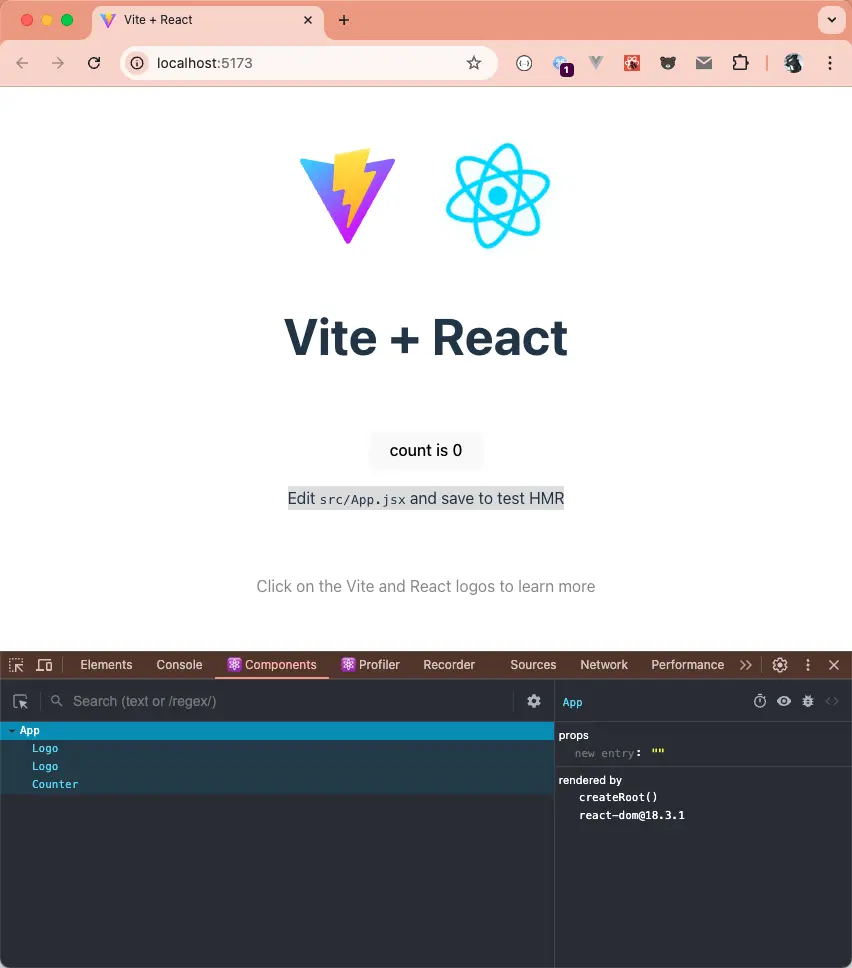Inspect the matching DOM element eye icon

tap(784, 701)
